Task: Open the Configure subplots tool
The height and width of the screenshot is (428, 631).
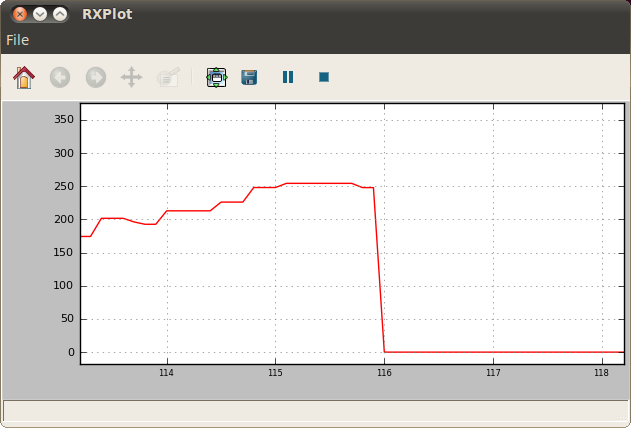Action: (x=216, y=77)
